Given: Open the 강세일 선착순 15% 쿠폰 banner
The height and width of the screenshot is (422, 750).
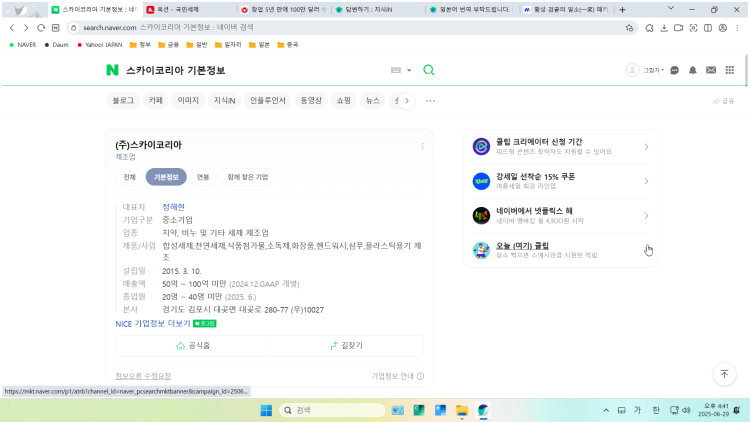Looking at the screenshot, I should pyautogui.click(x=560, y=181).
